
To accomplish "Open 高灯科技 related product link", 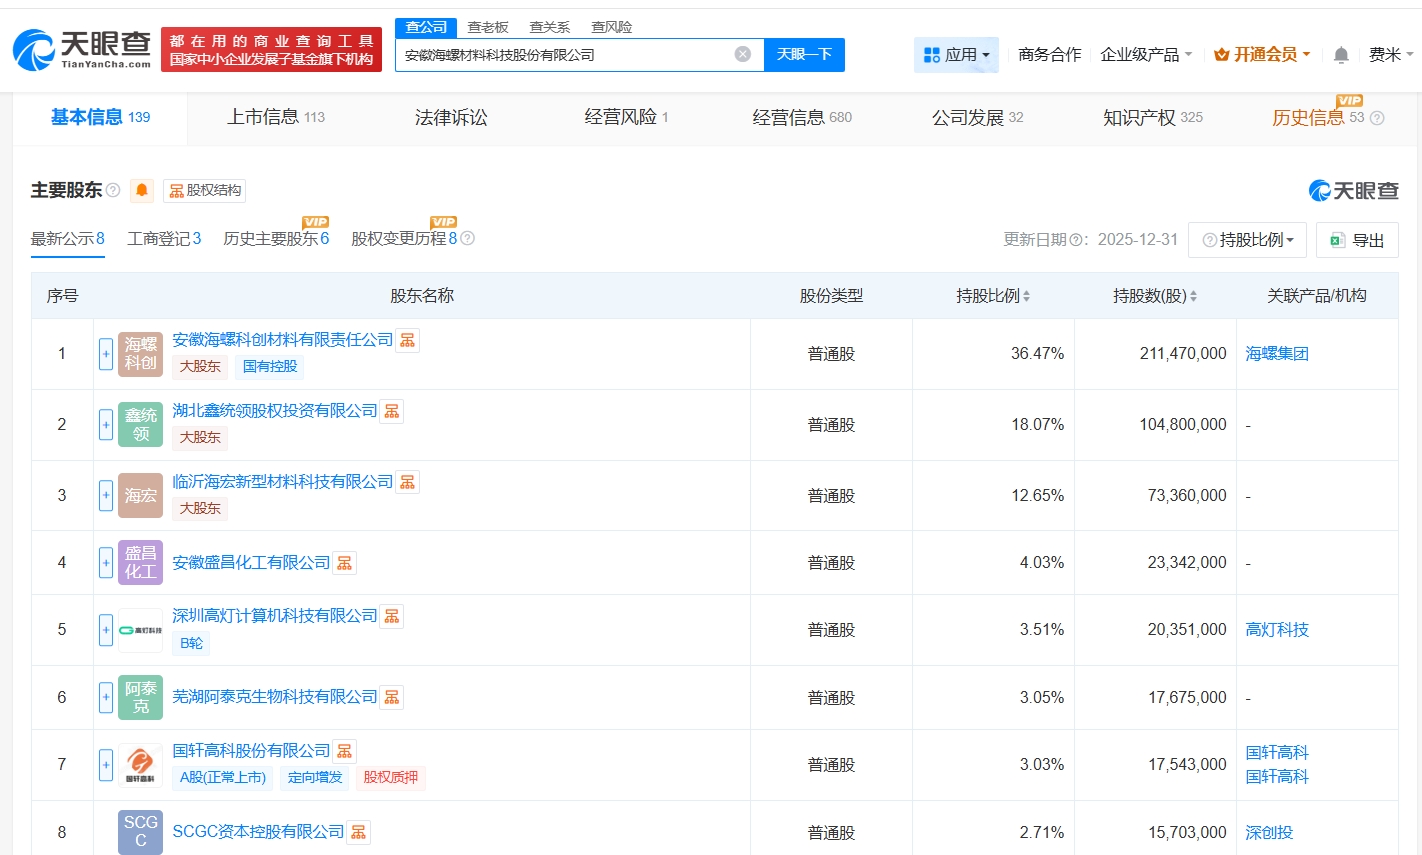I will pyautogui.click(x=1277, y=630).
